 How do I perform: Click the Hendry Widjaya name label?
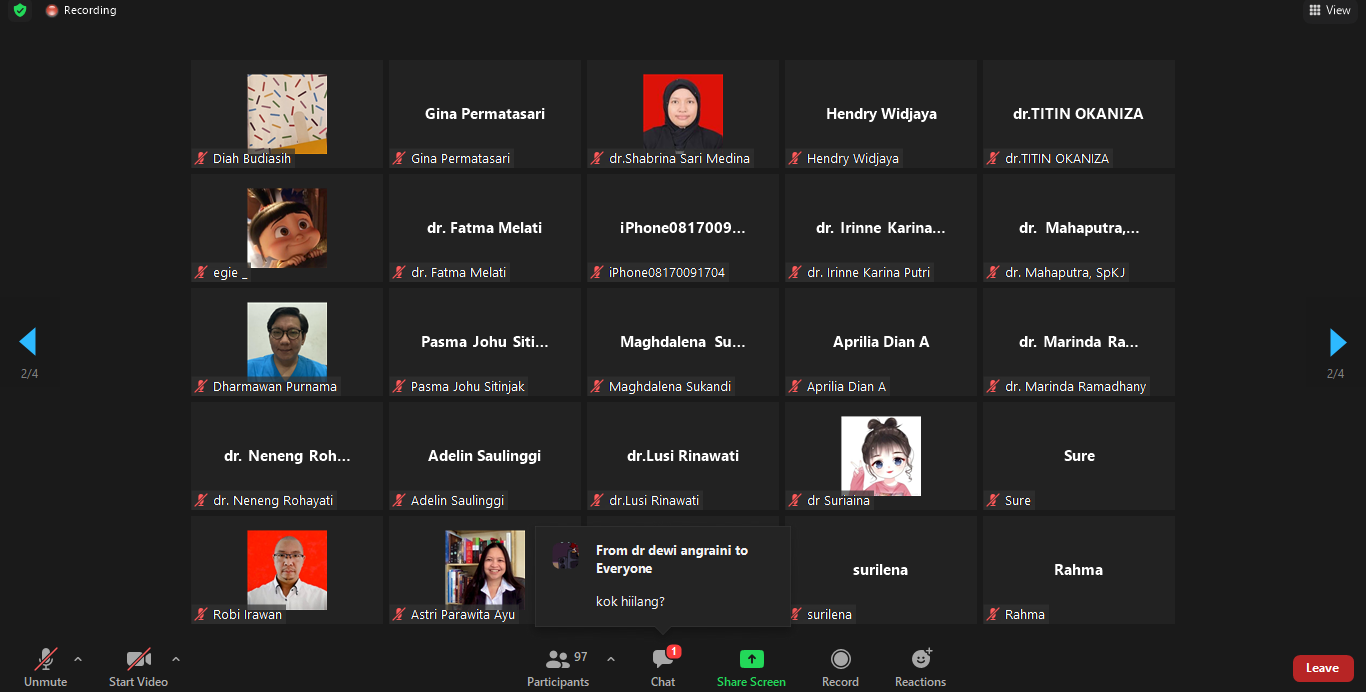tap(853, 158)
